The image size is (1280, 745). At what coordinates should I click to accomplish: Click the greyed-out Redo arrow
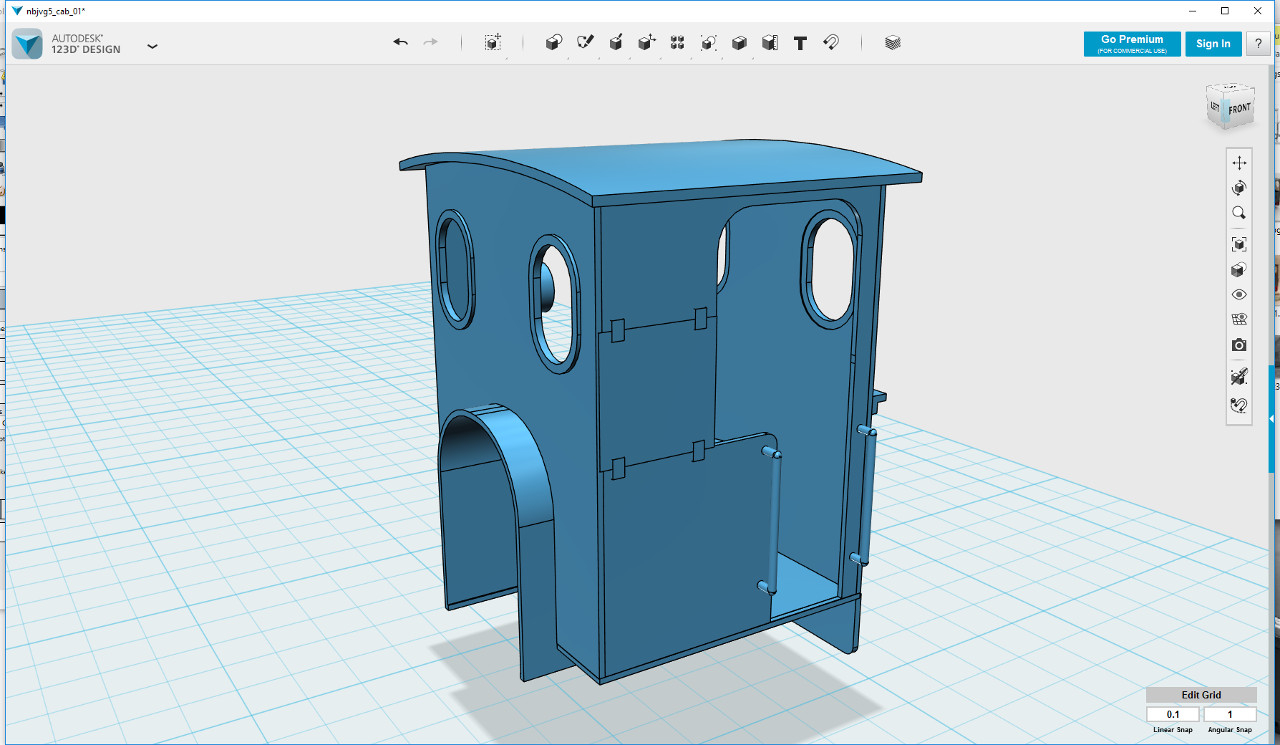click(431, 42)
